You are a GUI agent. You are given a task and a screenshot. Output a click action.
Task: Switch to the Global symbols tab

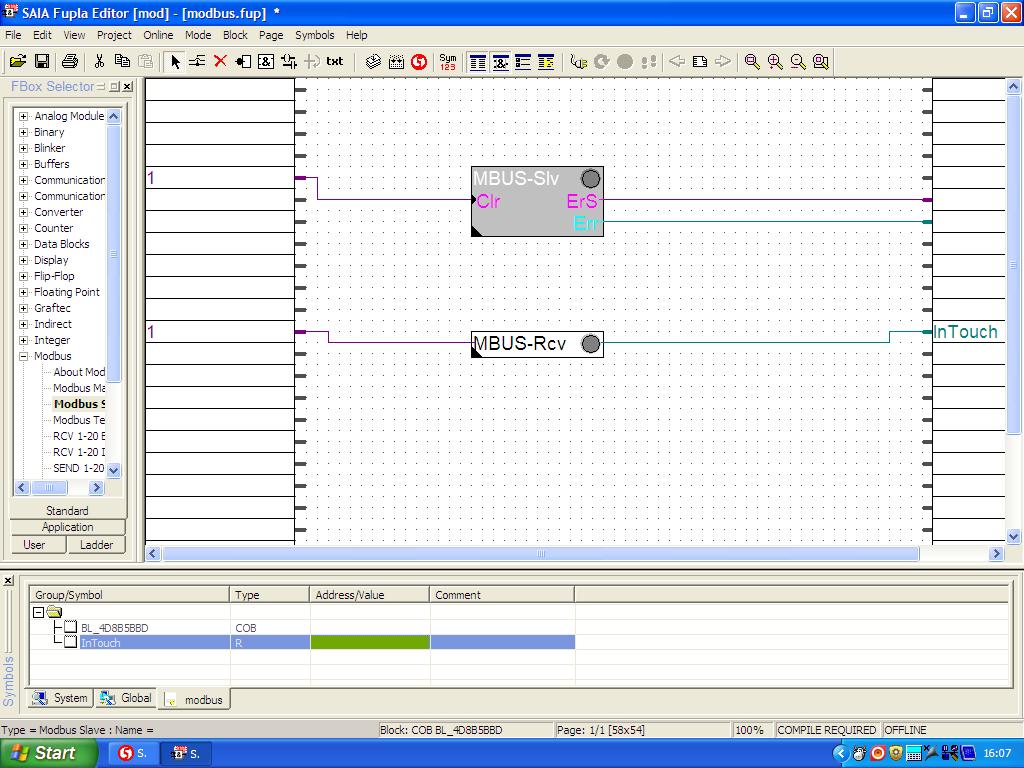point(126,698)
